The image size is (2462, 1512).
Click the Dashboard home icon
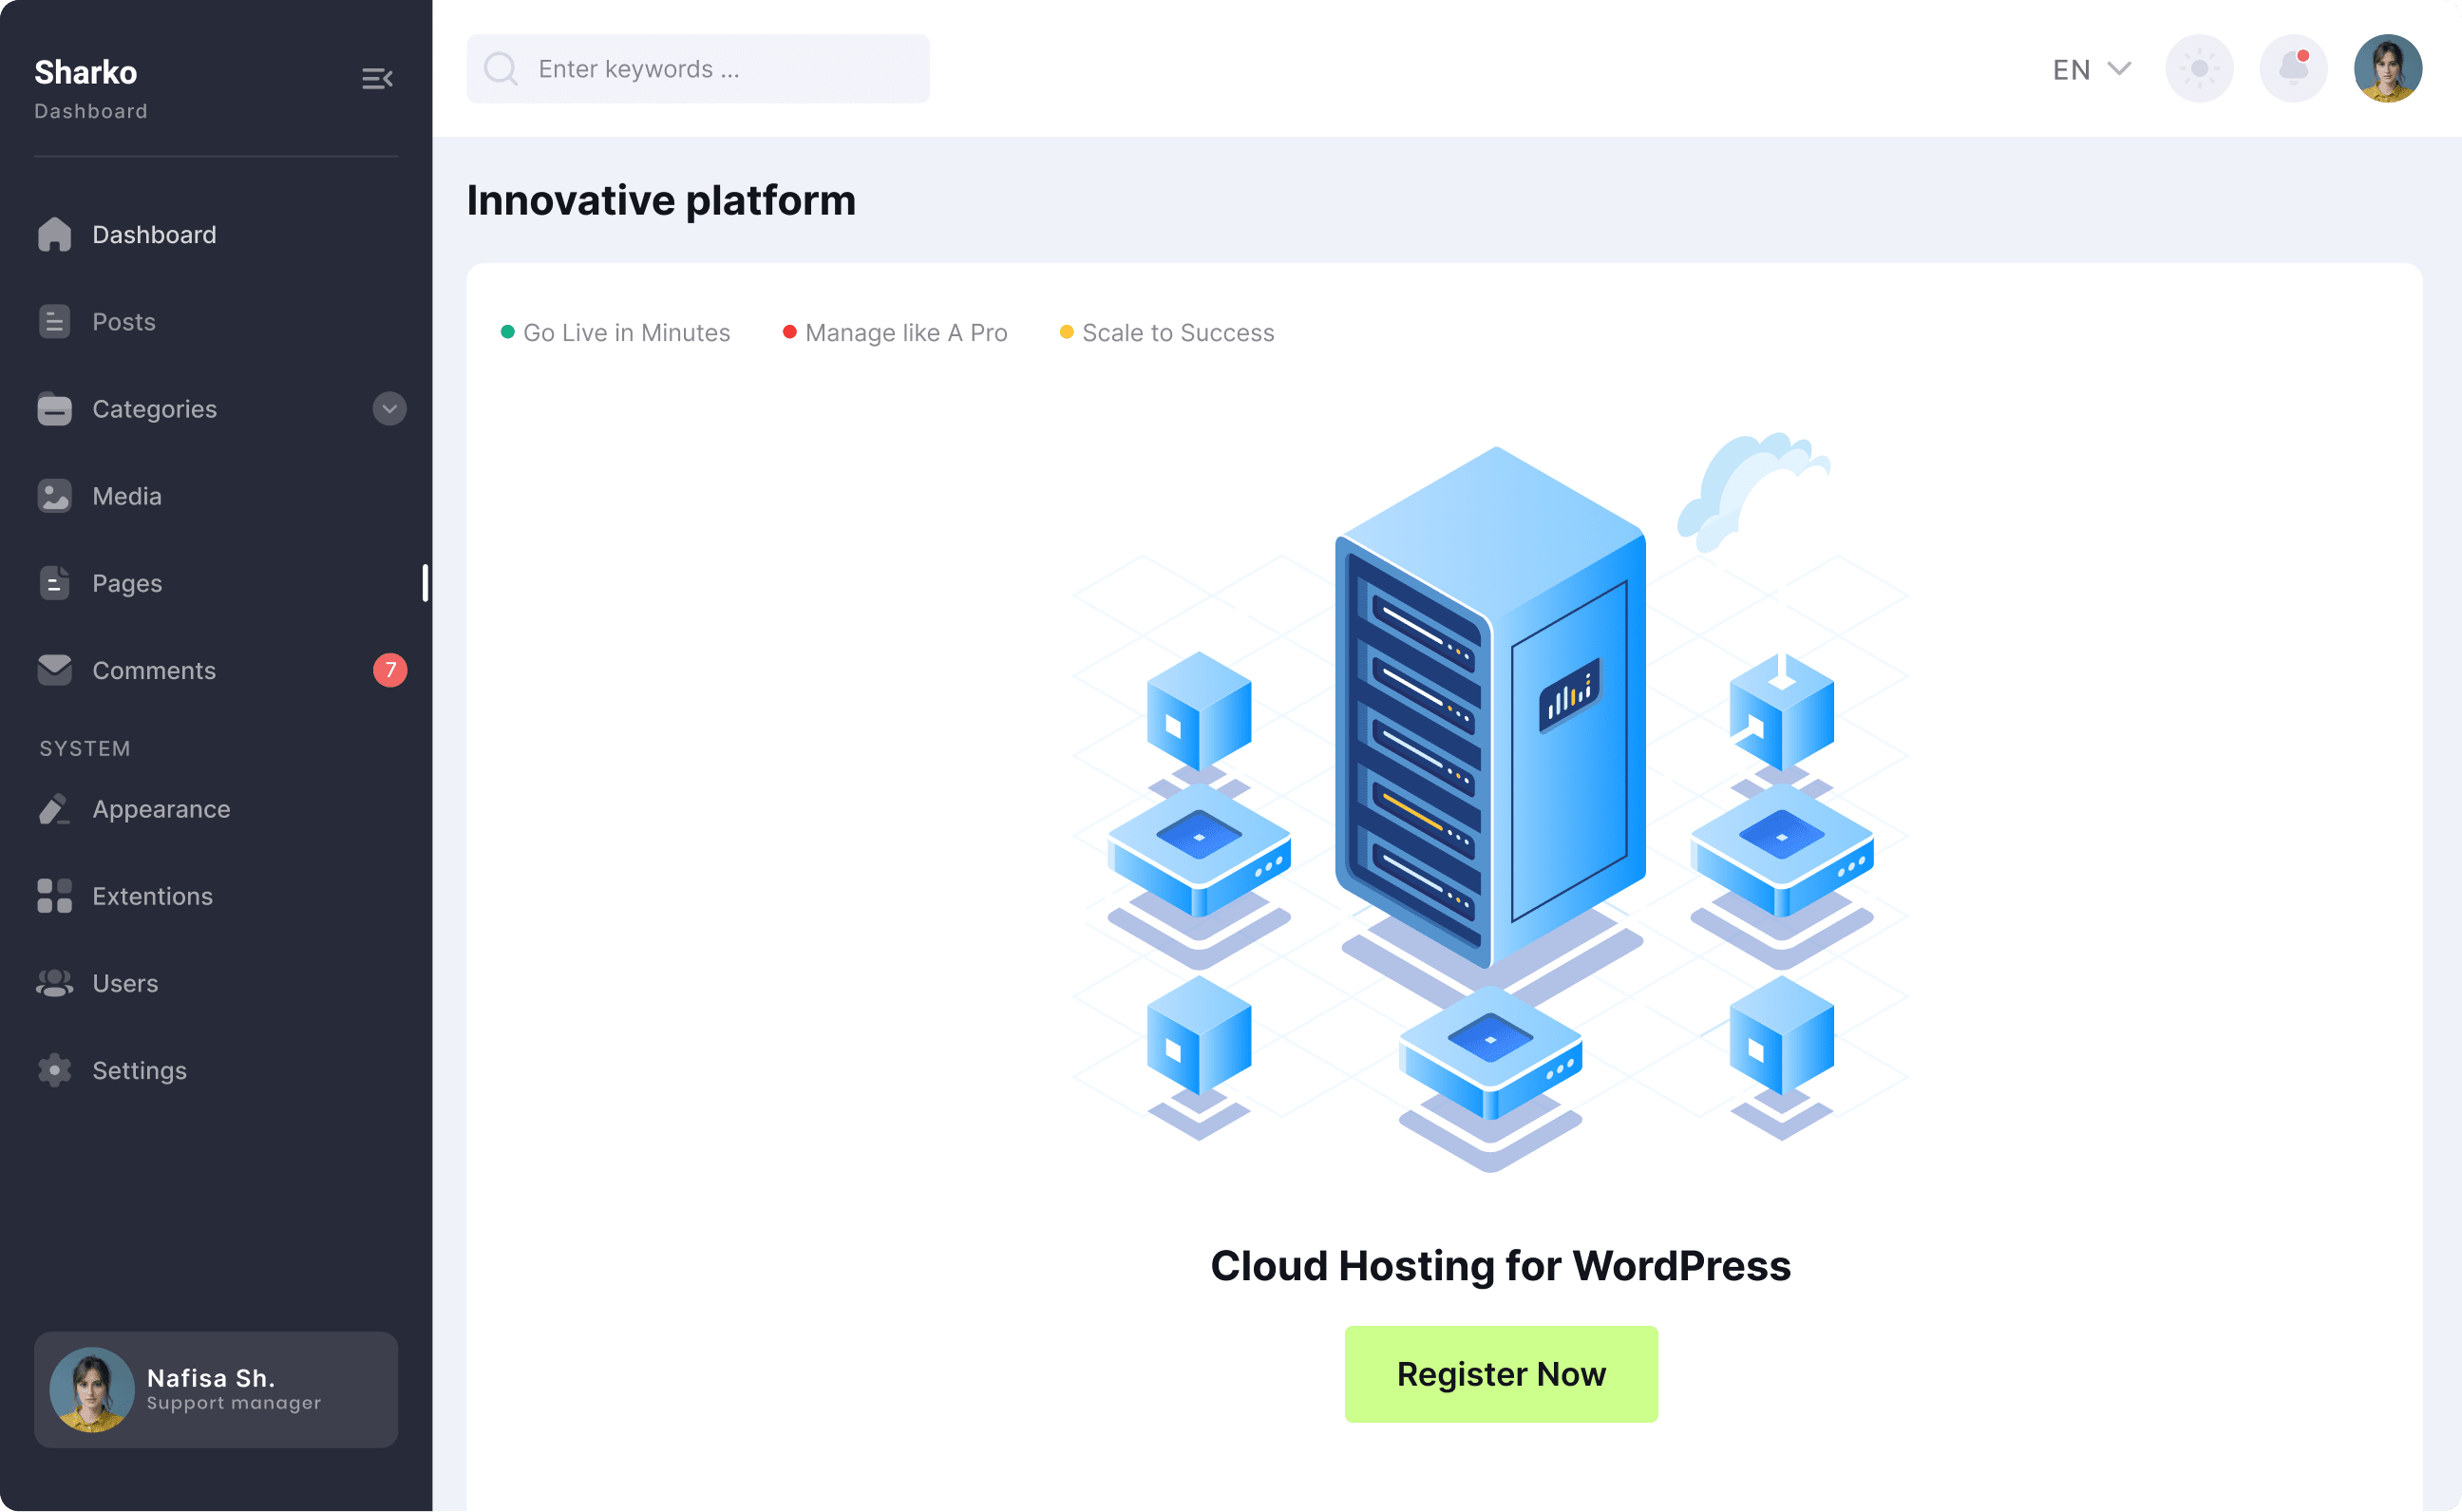54,234
